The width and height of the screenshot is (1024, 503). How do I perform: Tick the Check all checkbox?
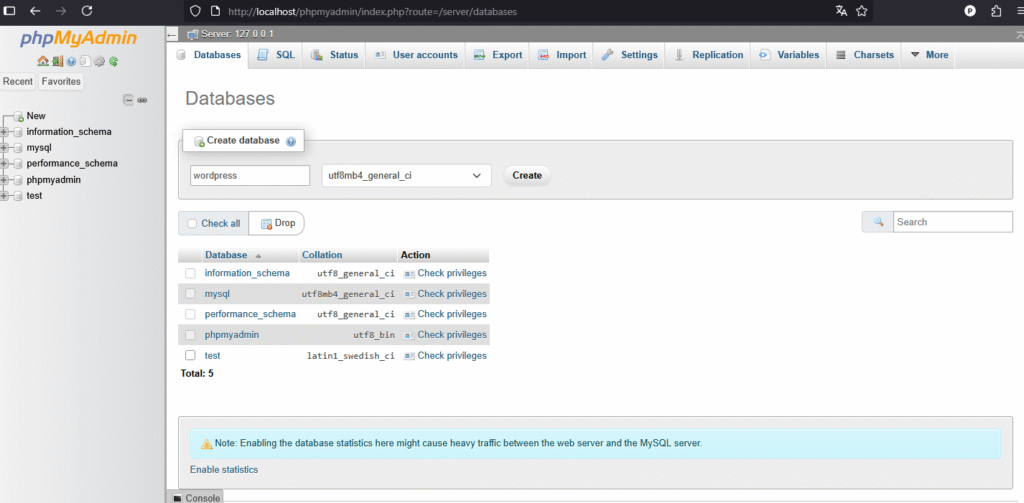click(x=192, y=223)
